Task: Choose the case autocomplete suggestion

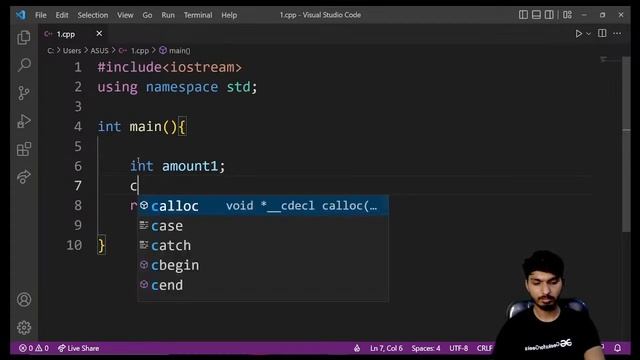Action: click(263, 226)
